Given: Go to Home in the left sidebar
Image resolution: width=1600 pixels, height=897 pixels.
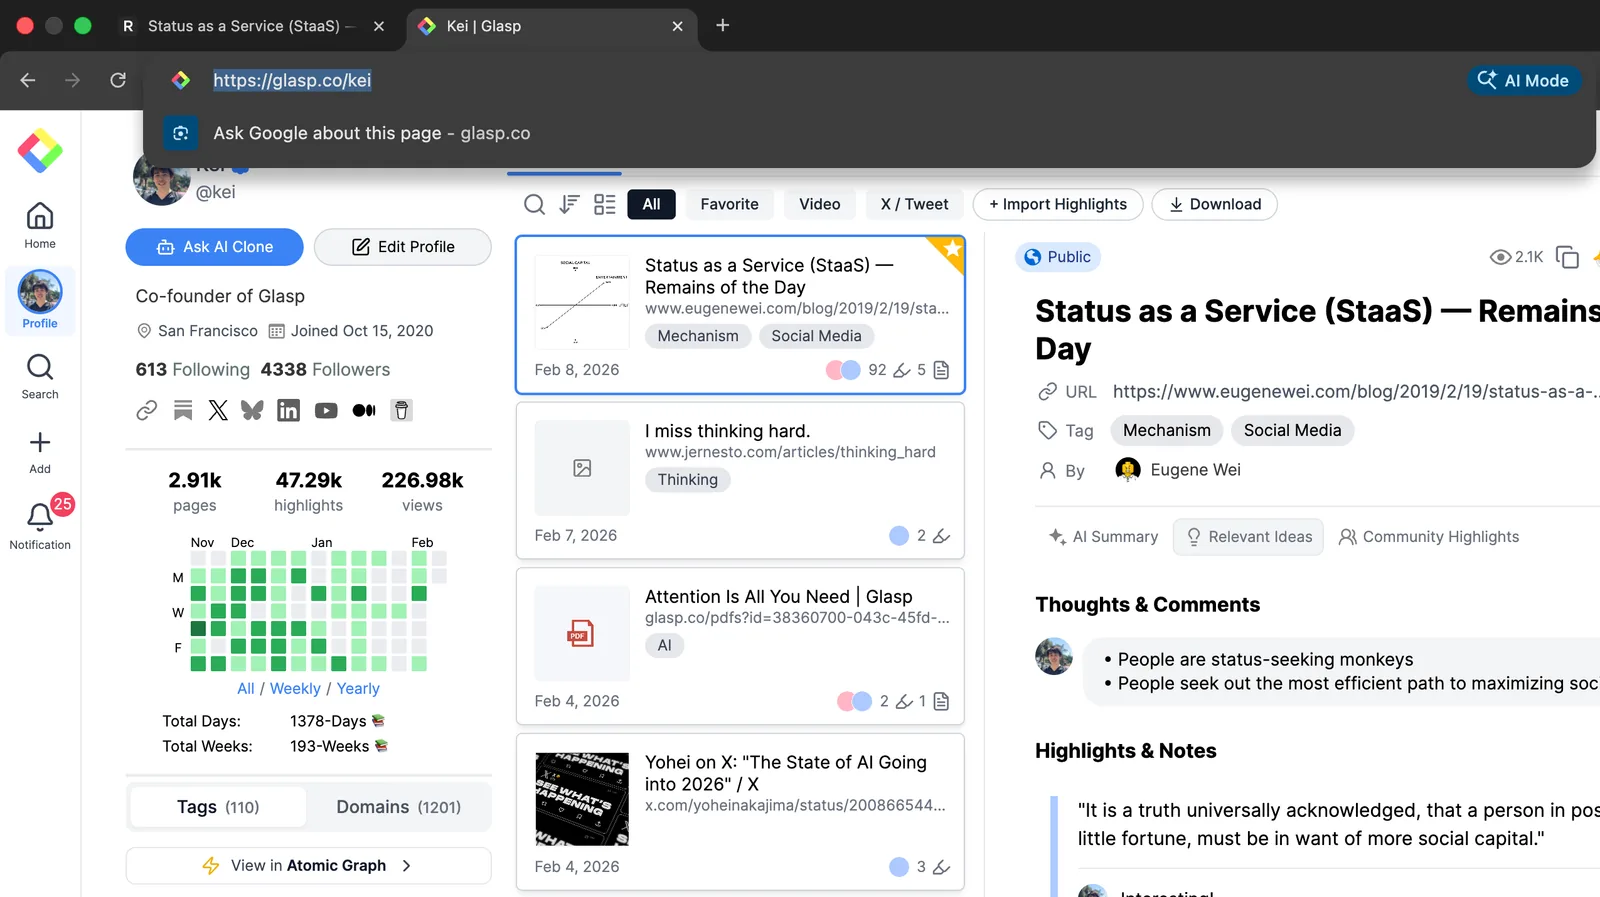Looking at the screenshot, I should click(x=40, y=225).
